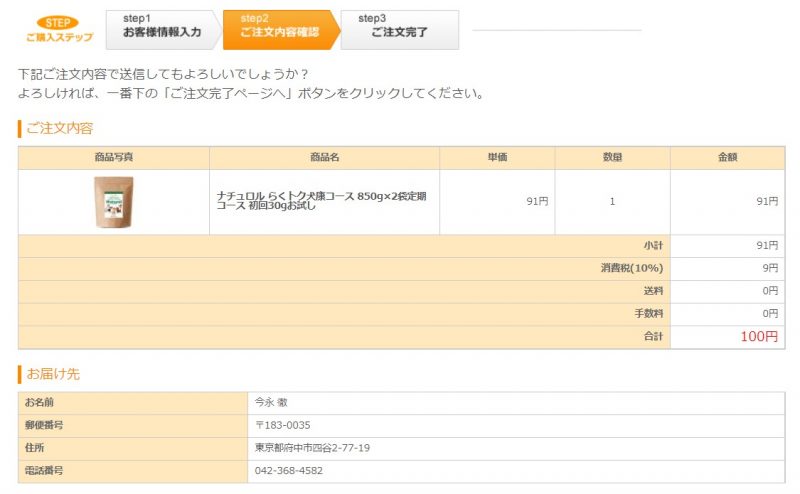Click the product quantity value 1
Screen dimensions: 800x494
612,202
